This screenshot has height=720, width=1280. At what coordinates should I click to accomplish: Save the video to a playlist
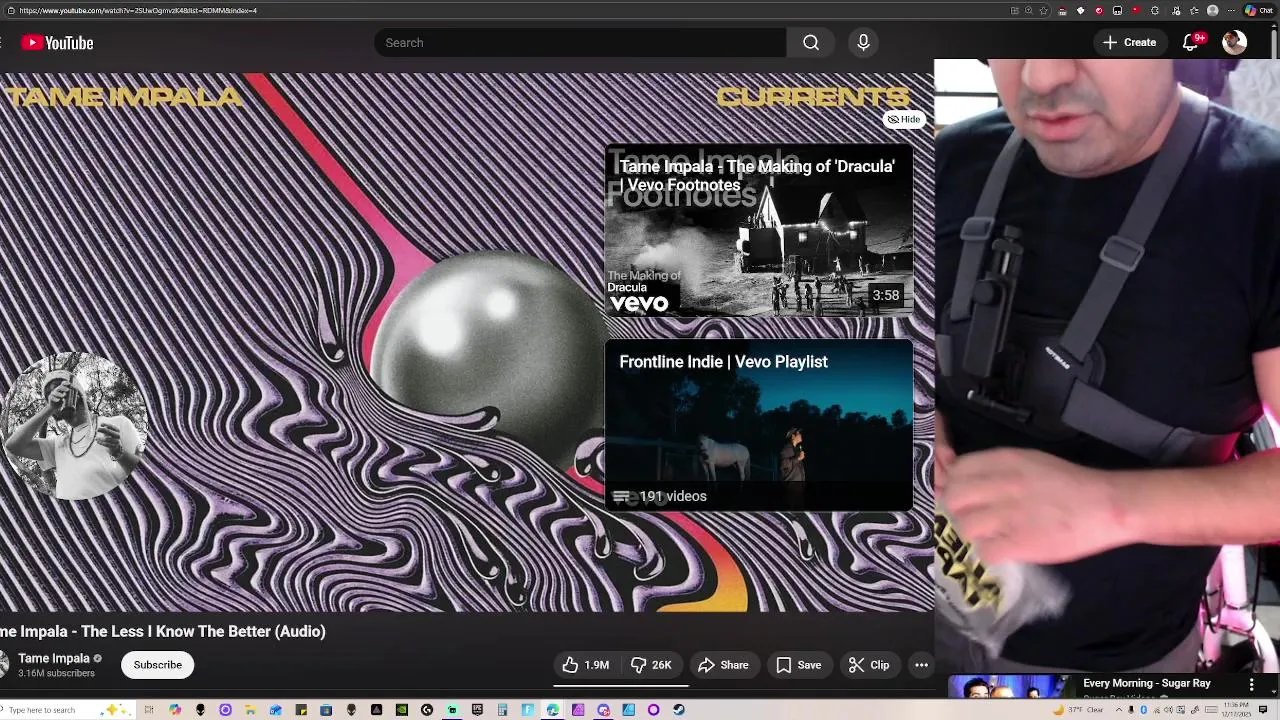click(798, 665)
